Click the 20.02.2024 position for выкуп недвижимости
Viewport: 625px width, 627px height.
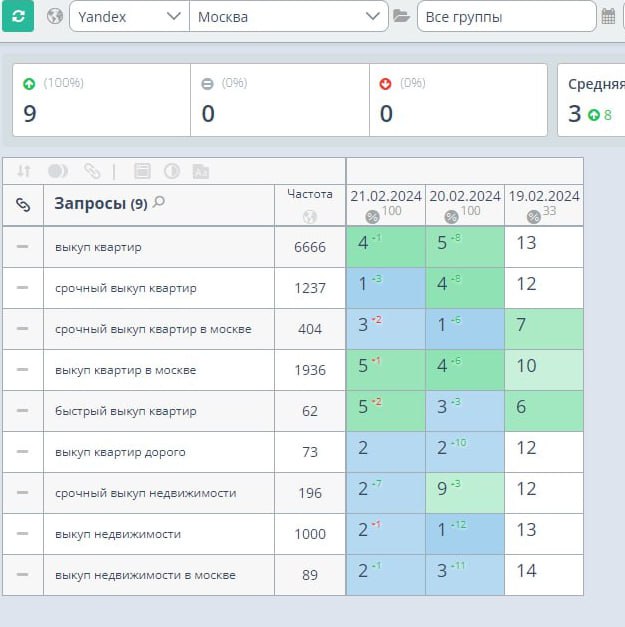(465, 534)
